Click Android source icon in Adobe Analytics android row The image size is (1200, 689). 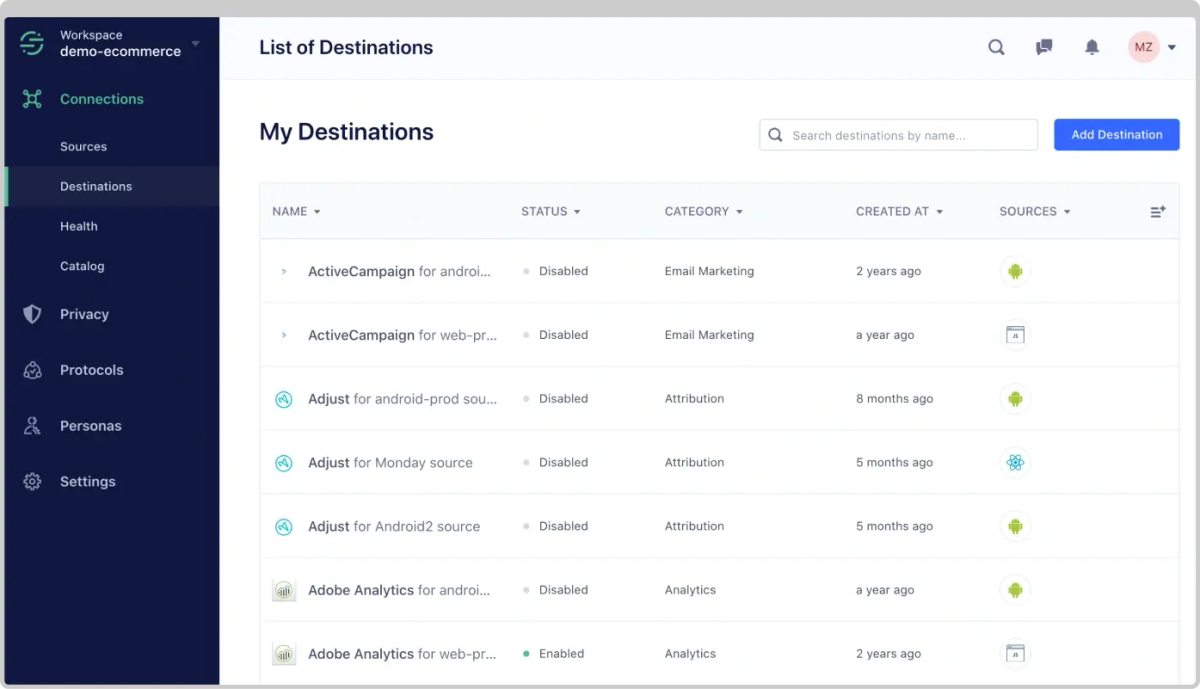[1015, 590]
